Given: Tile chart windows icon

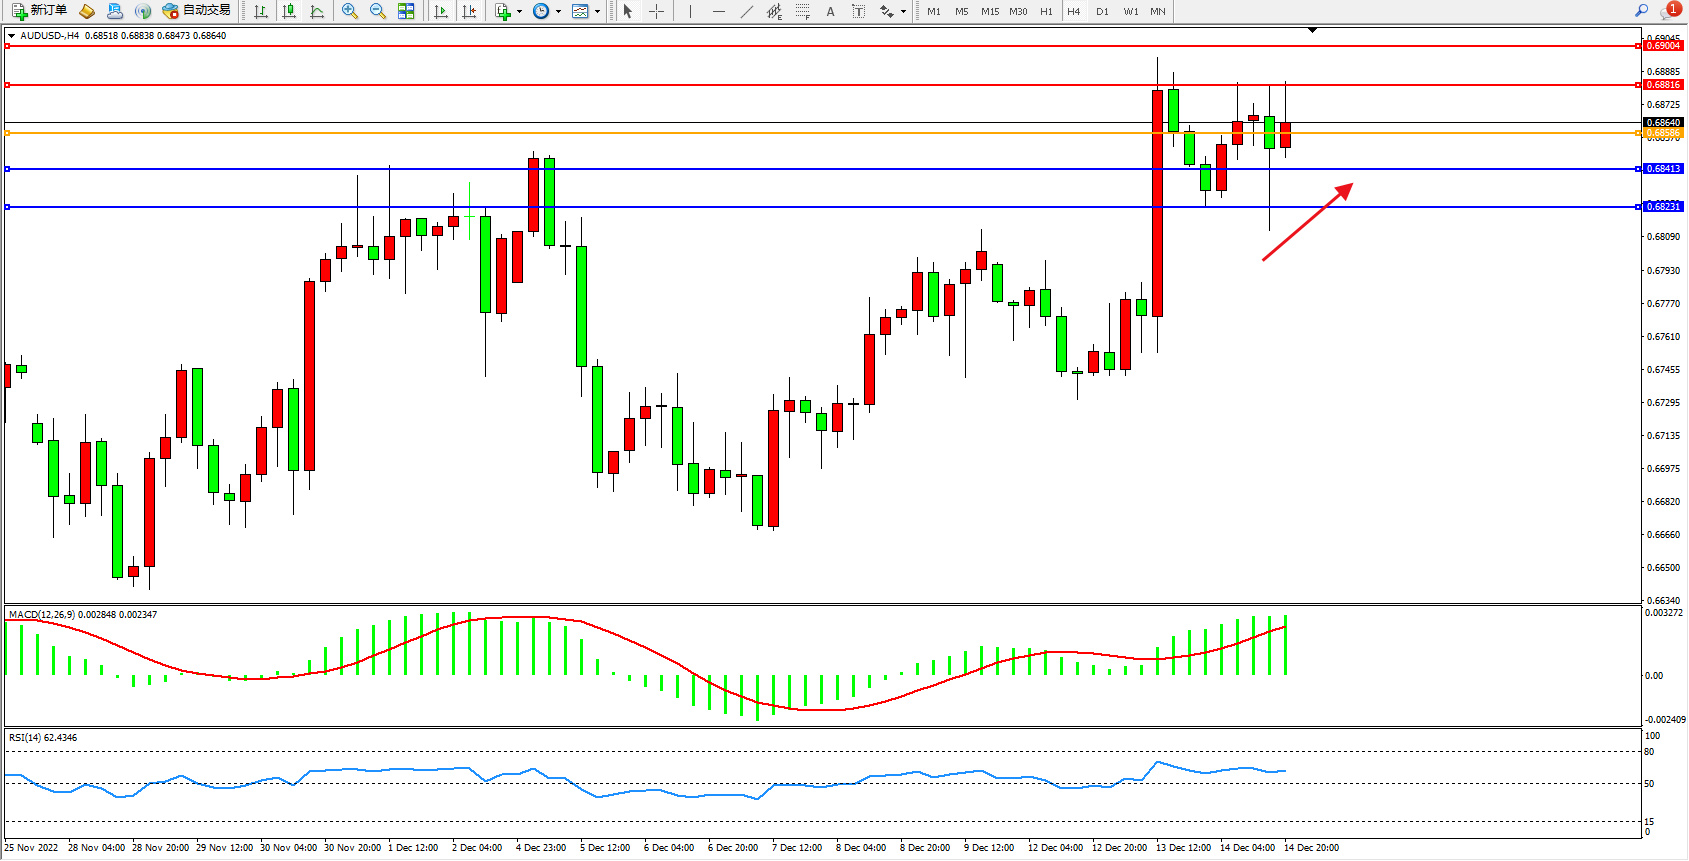Looking at the screenshot, I should (406, 11).
